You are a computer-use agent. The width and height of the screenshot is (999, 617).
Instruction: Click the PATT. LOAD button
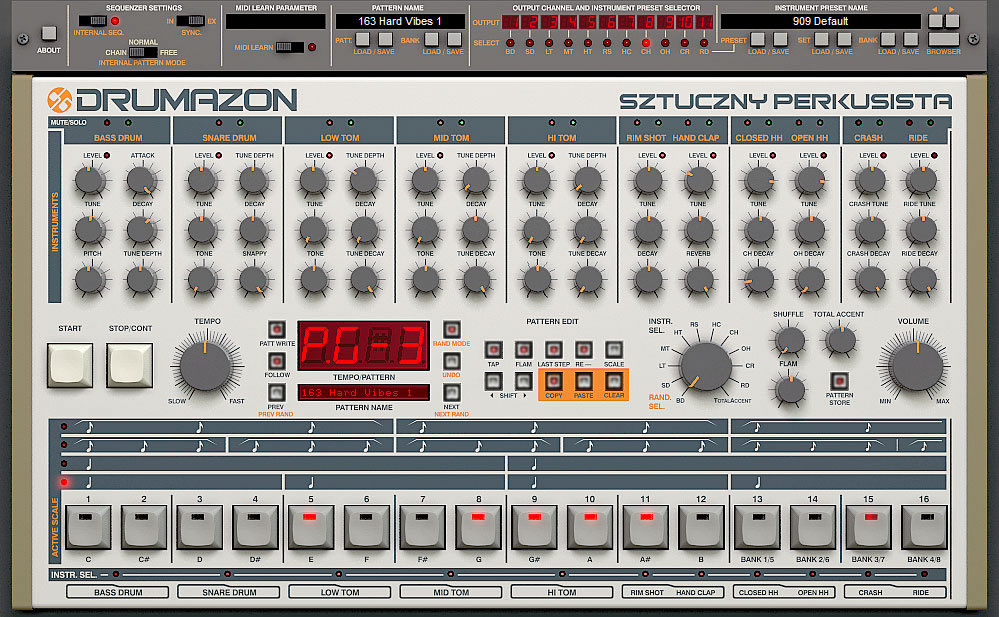[x=363, y=40]
